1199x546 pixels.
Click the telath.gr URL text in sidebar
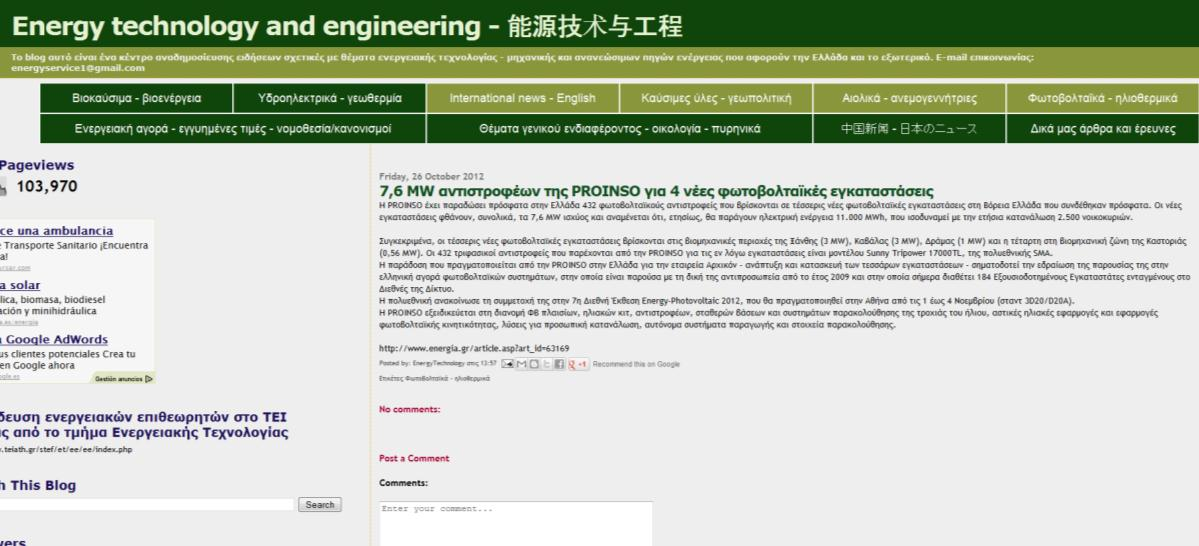click(x=67, y=450)
